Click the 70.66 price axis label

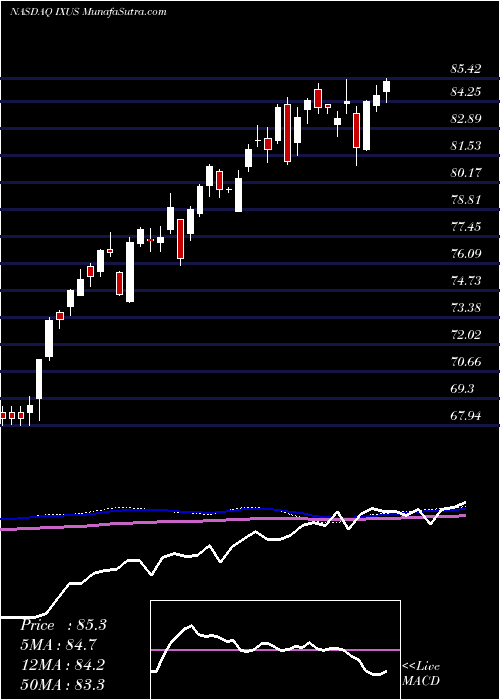[466, 361]
